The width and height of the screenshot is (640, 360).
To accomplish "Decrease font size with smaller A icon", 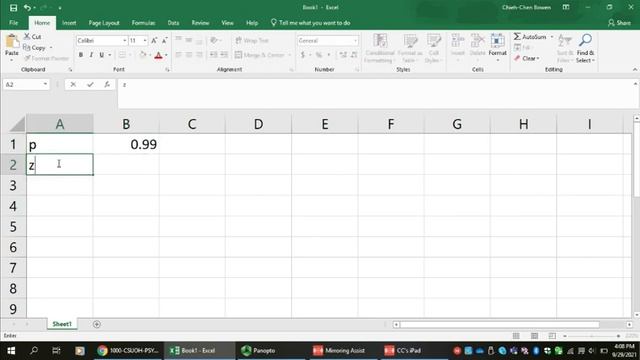I will tap(164, 40).
